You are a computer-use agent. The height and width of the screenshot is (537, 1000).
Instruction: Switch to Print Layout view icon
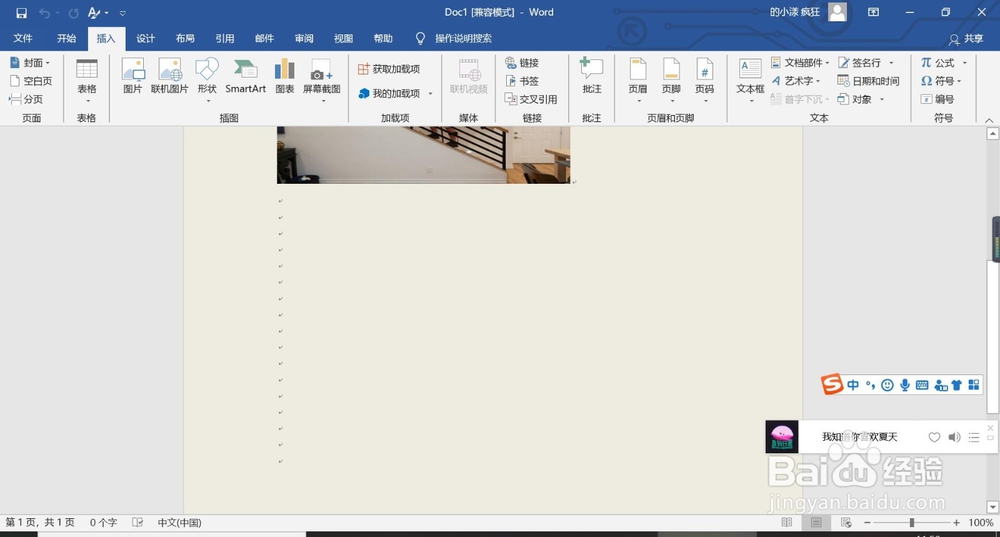(816, 522)
